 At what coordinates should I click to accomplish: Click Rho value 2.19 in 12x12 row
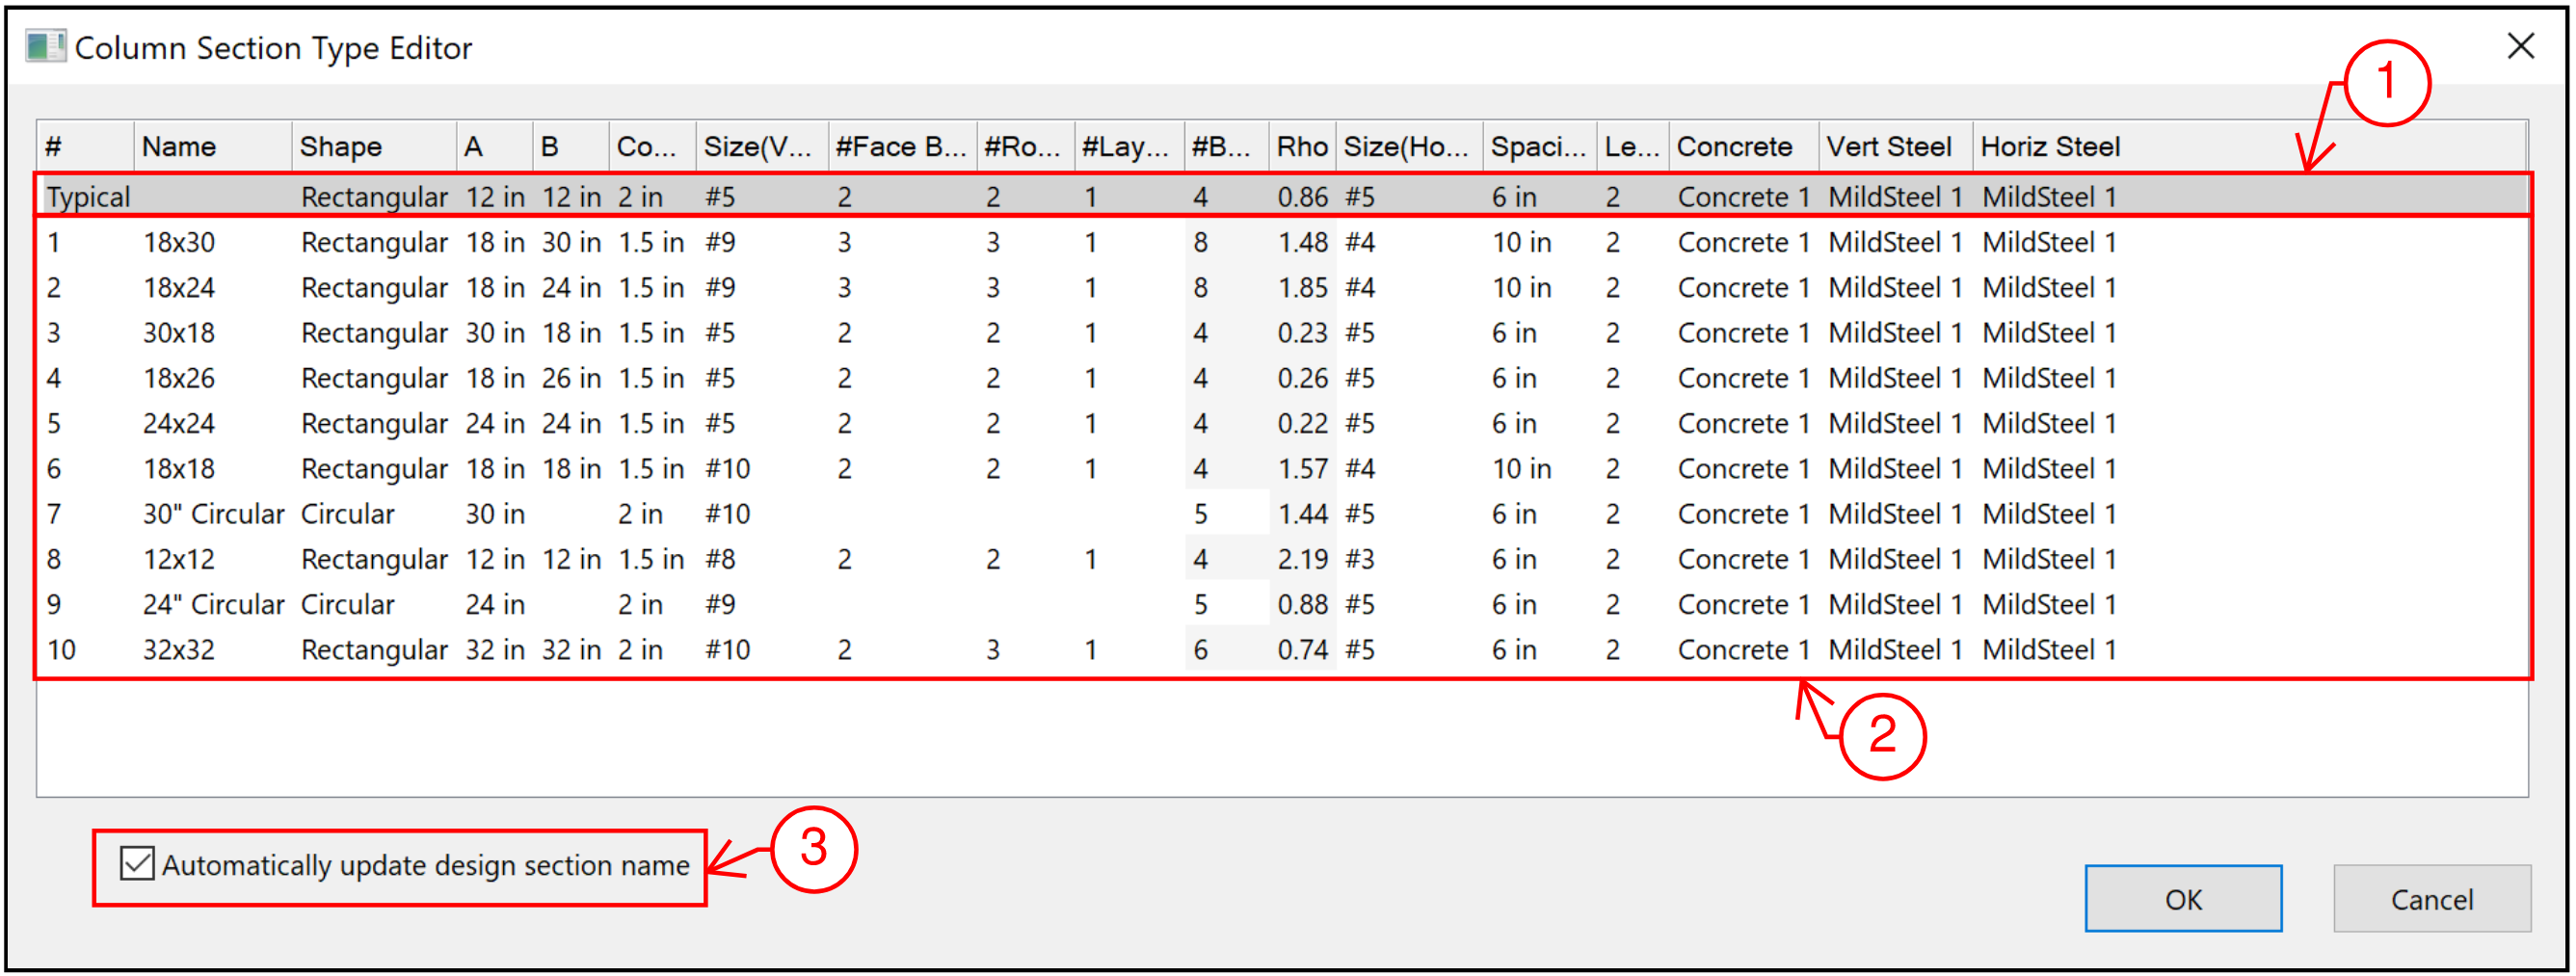1301,560
